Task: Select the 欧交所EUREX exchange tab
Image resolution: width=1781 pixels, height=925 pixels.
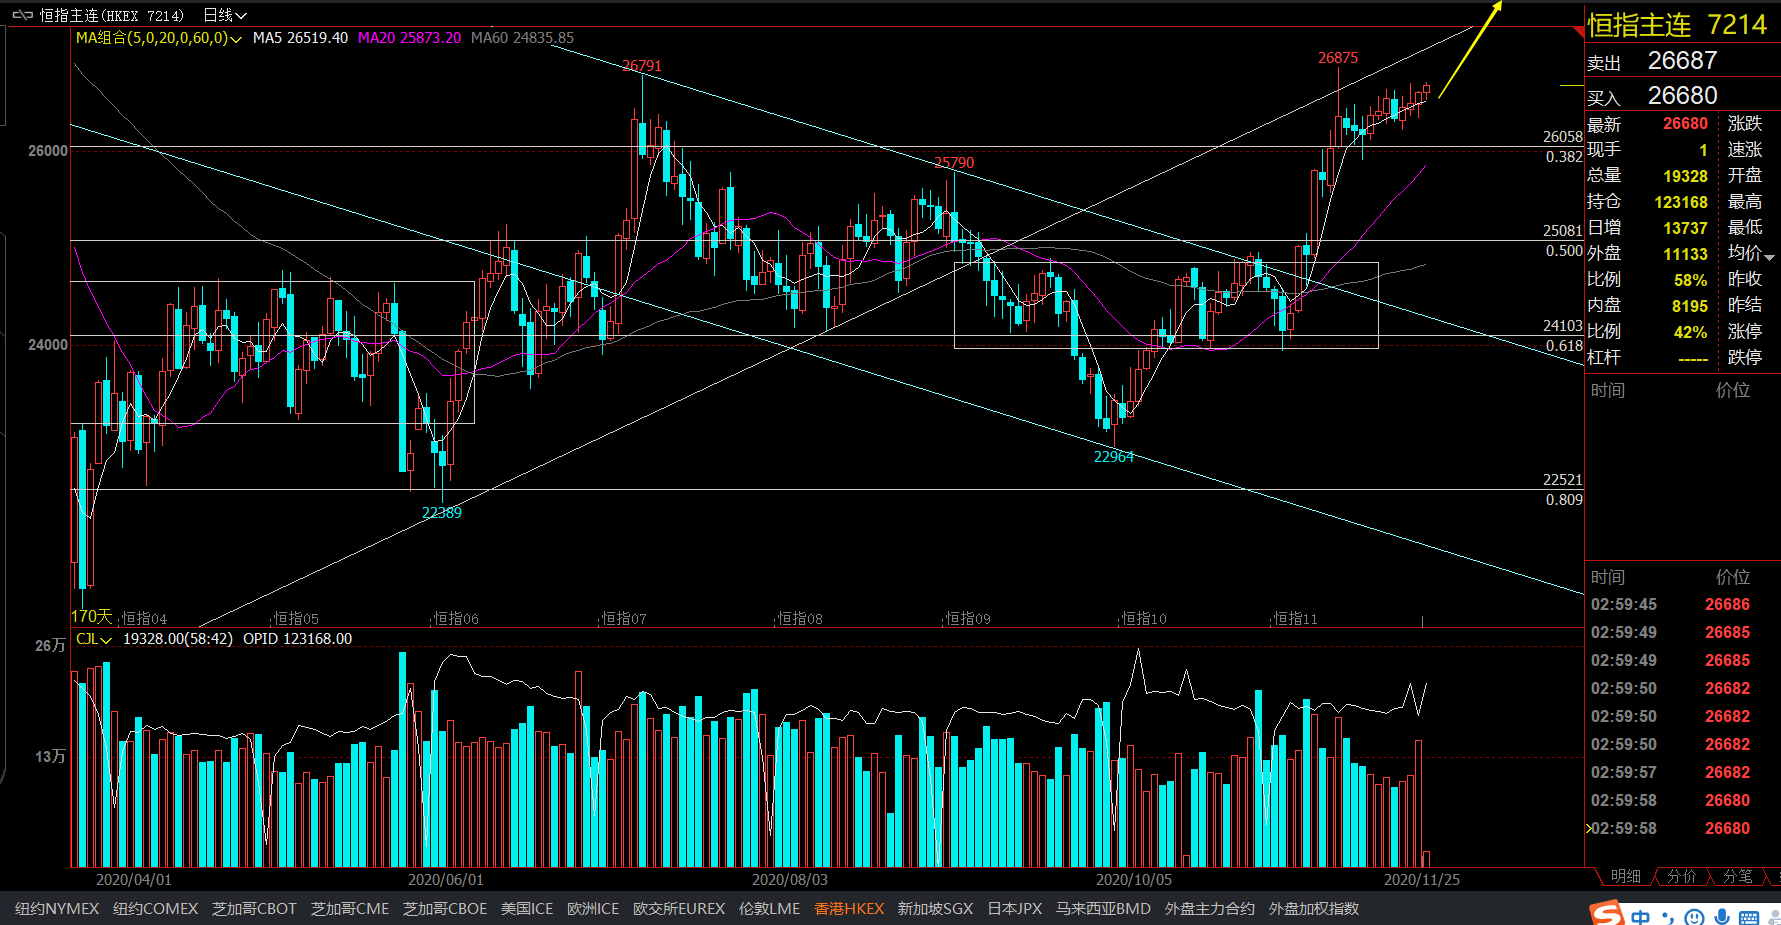Action: pyautogui.click(x=679, y=909)
